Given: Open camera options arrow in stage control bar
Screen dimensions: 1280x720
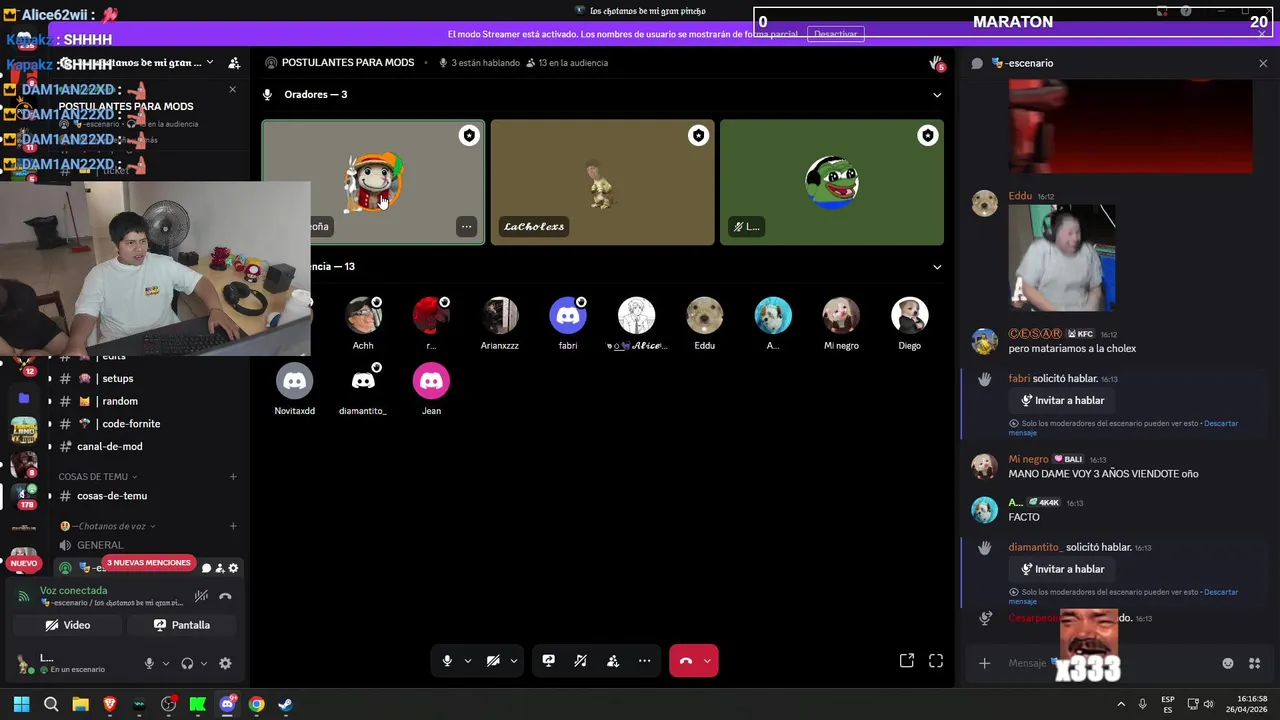Looking at the screenshot, I should [x=514, y=661].
